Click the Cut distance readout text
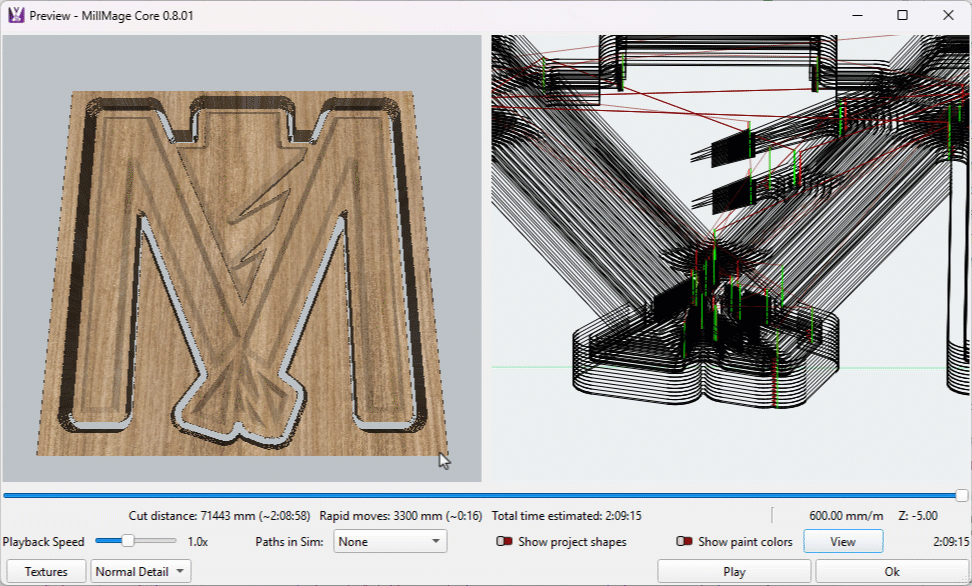Viewport: 972px width, 586px height. point(219,516)
